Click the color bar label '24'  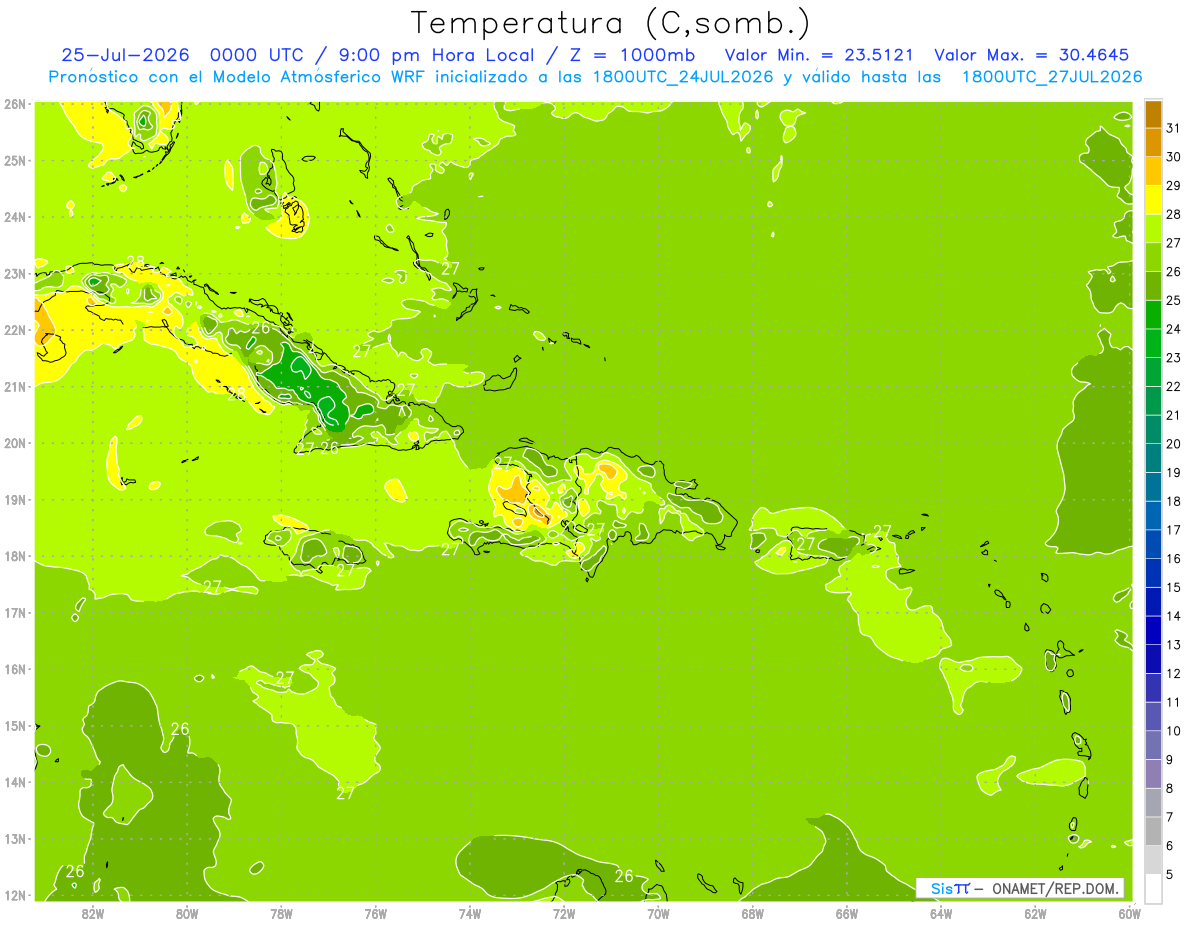tap(1174, 329)
